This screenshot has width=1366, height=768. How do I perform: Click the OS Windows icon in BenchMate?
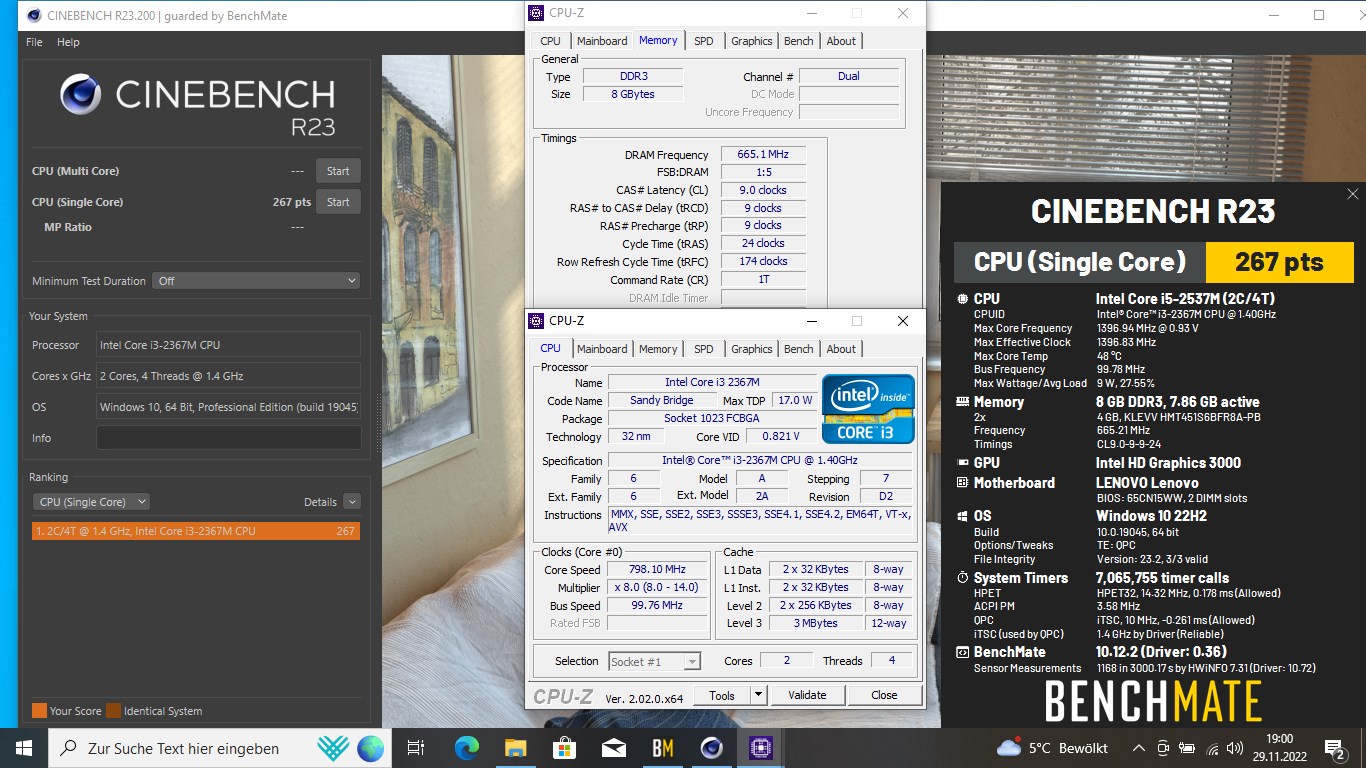point(962,516)
